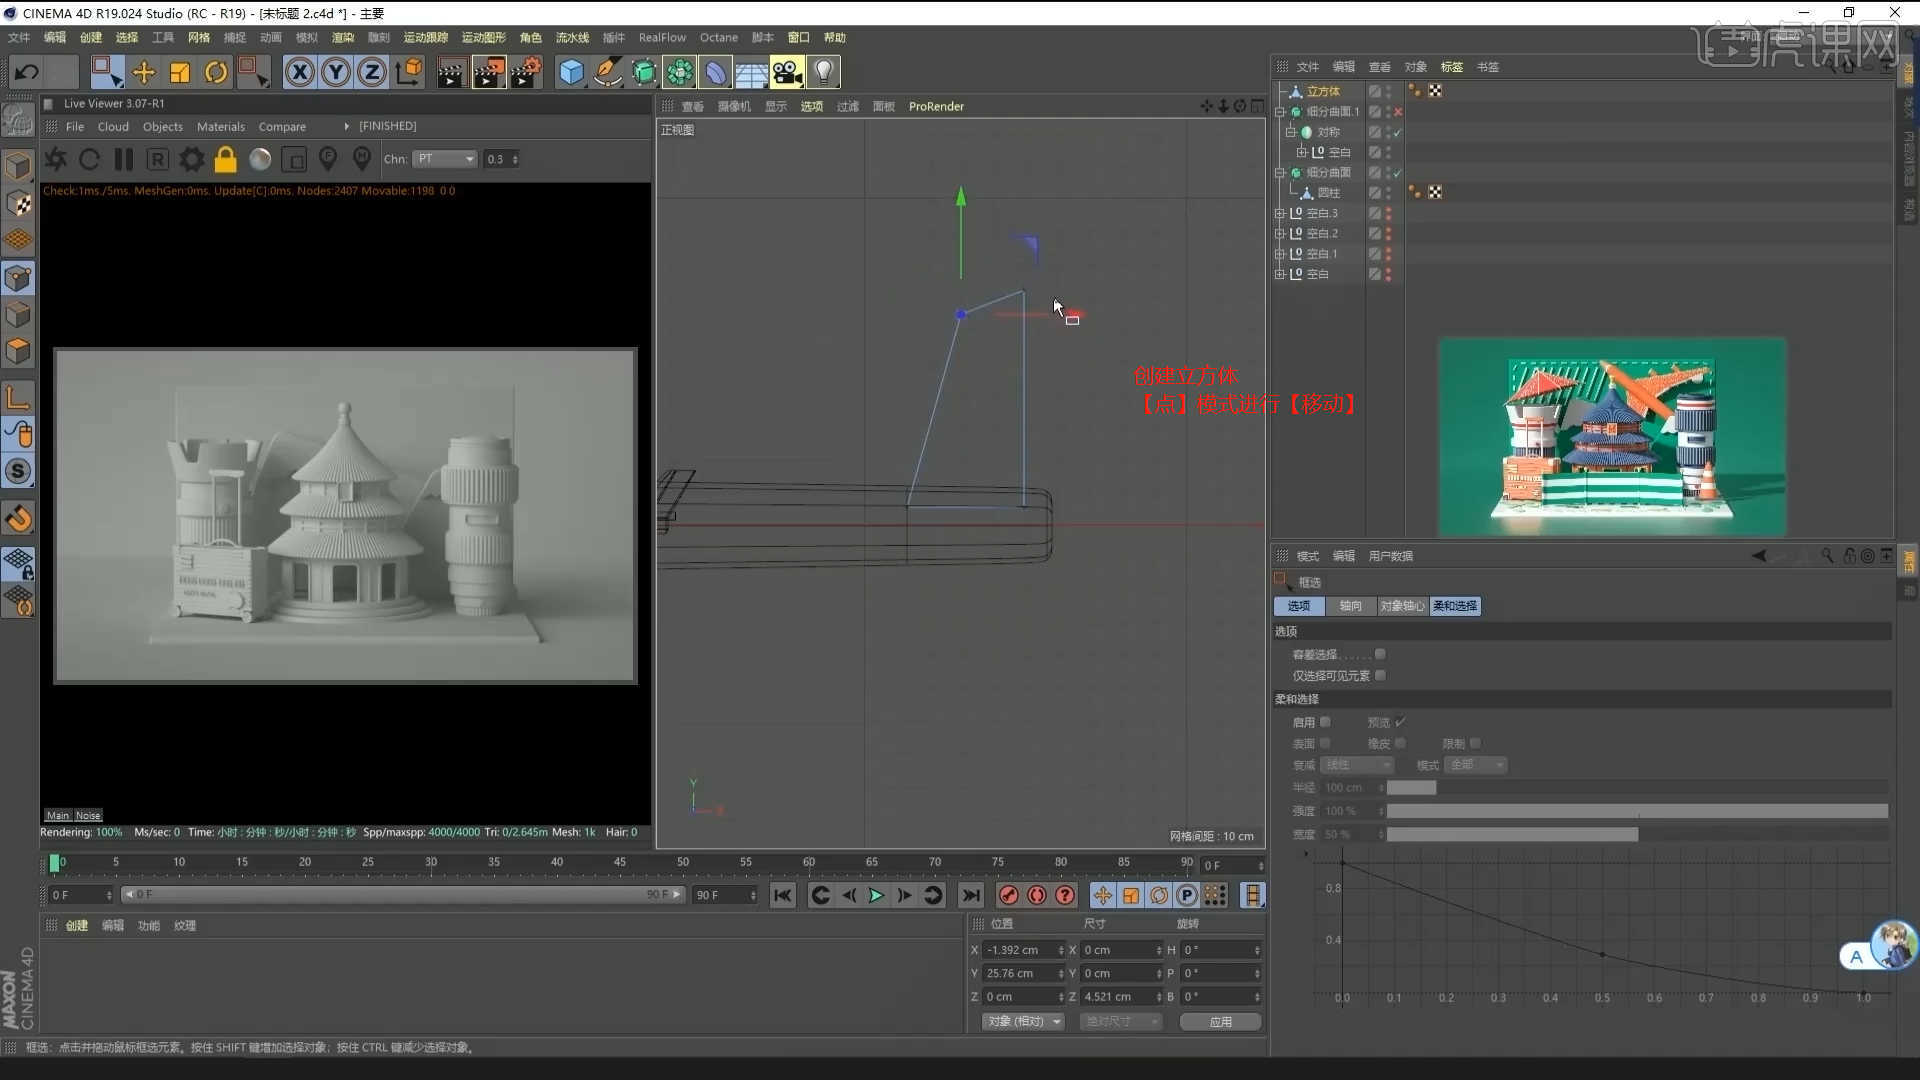Open the Octane menu
This screenshot has height=1080, width=1920.
718,37
